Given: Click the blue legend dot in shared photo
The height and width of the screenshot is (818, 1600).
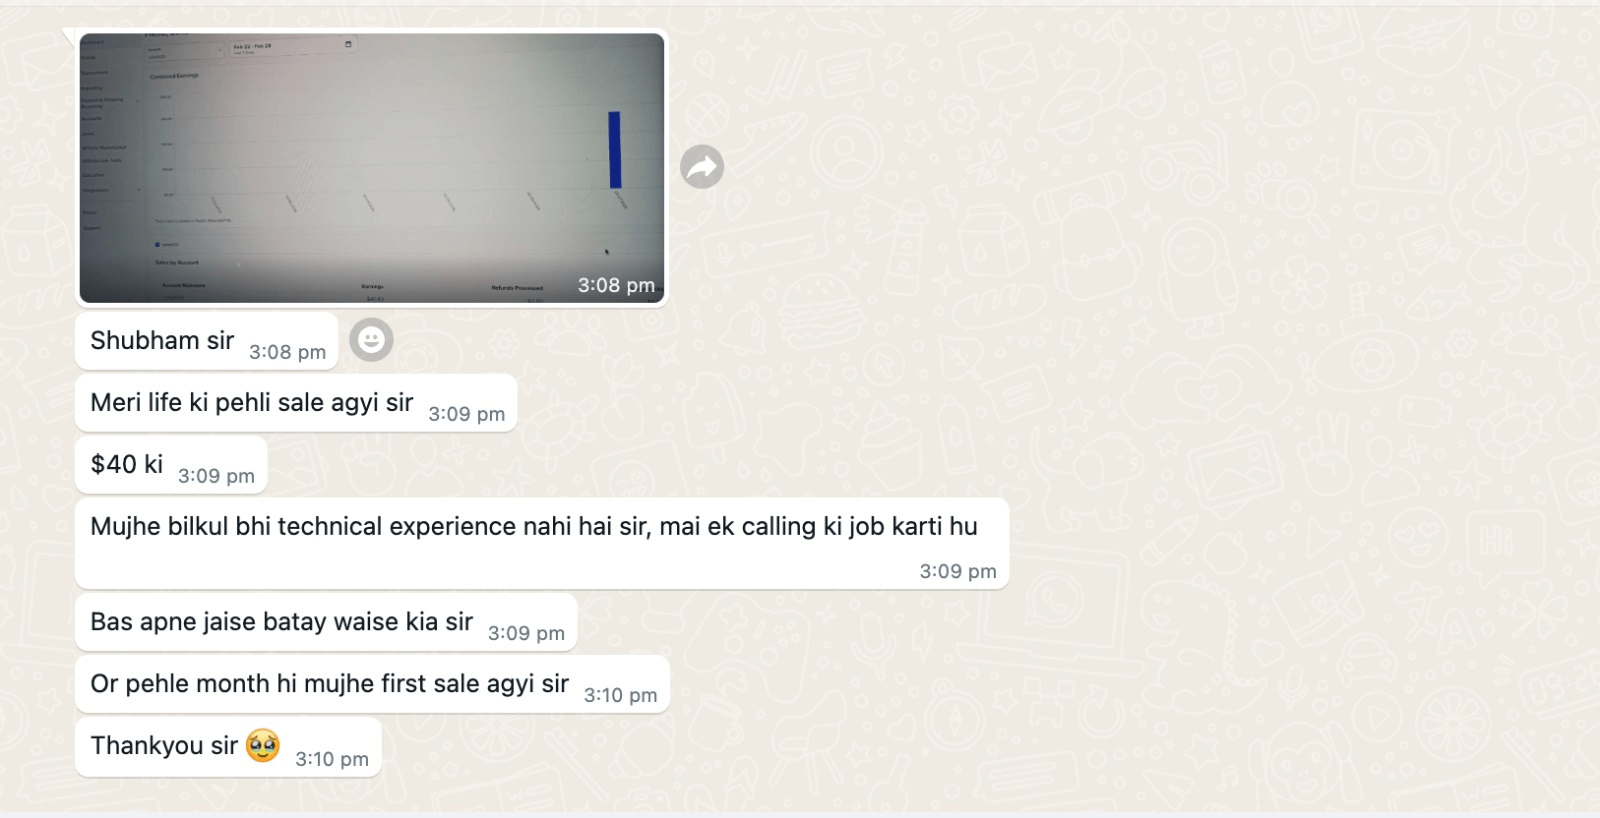Looking at the screenshot, I should coord(157,244).
